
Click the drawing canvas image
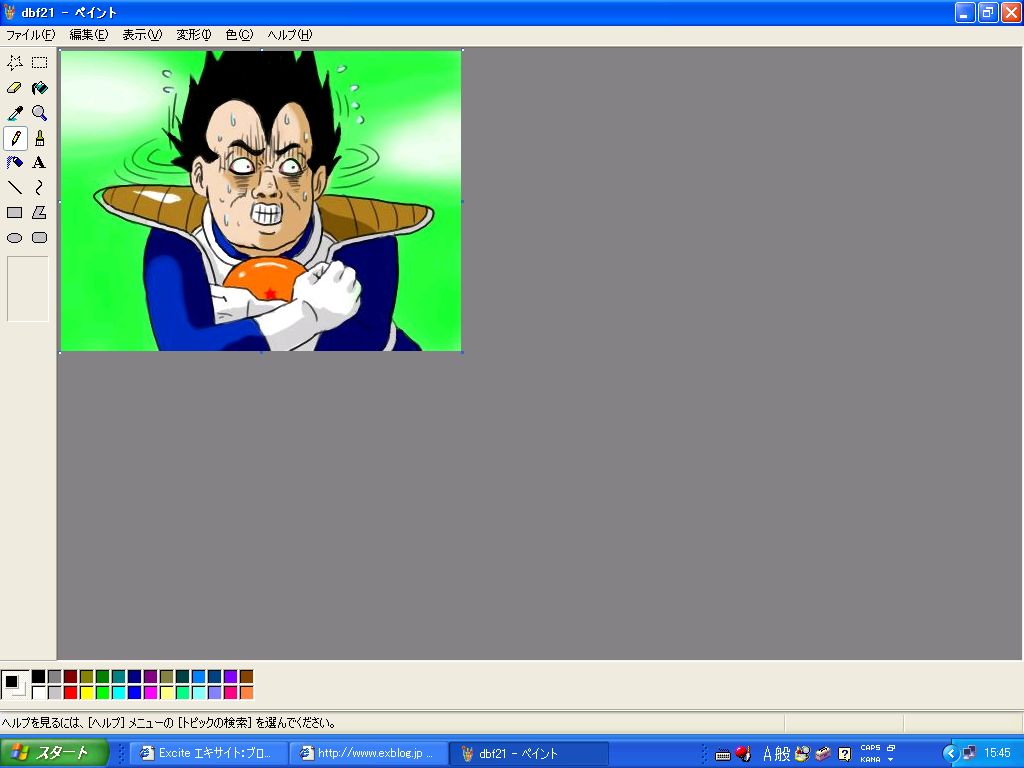pyautogui.click(x=261, y=200)
